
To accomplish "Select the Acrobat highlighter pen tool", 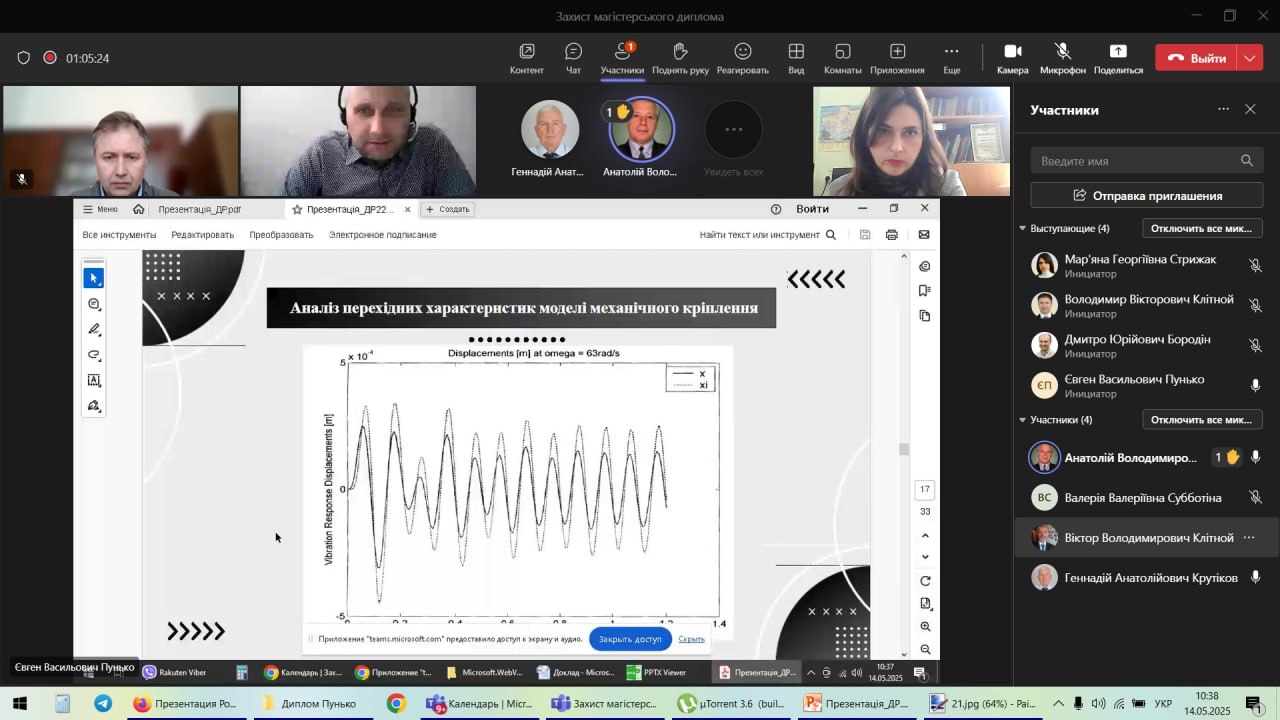I will click(94, 329).
